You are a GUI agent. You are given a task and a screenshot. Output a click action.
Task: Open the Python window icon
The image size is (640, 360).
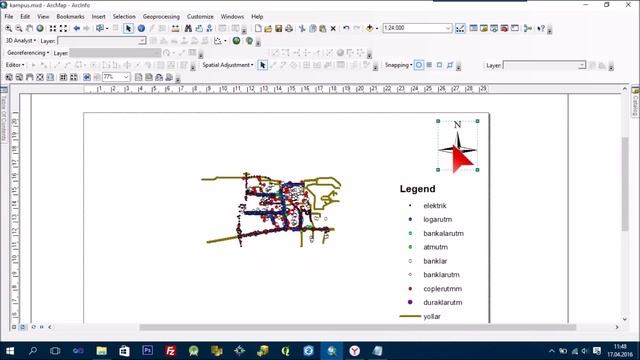[x=515, y=29]
